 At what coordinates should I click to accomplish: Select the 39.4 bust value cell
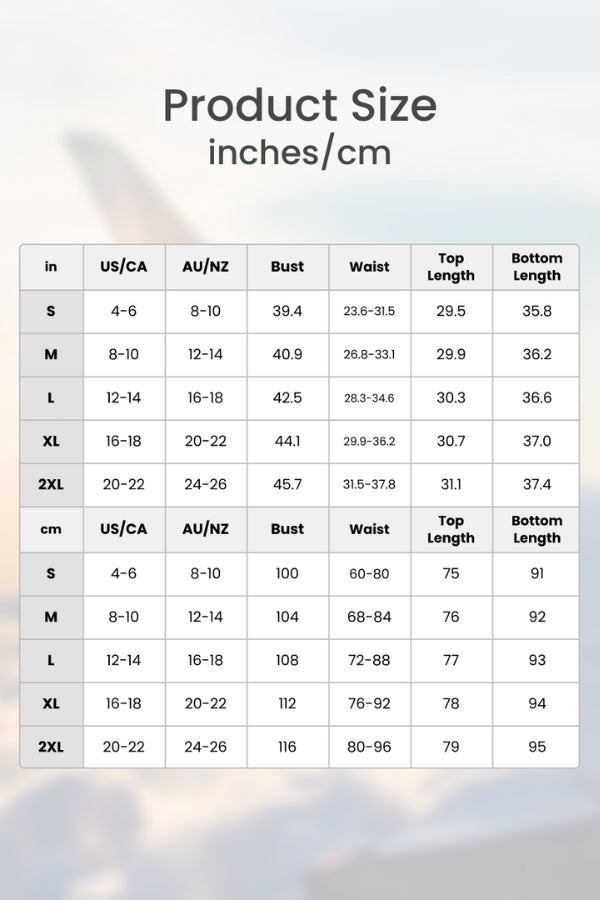pyautogui.click(x=287, y=311)
